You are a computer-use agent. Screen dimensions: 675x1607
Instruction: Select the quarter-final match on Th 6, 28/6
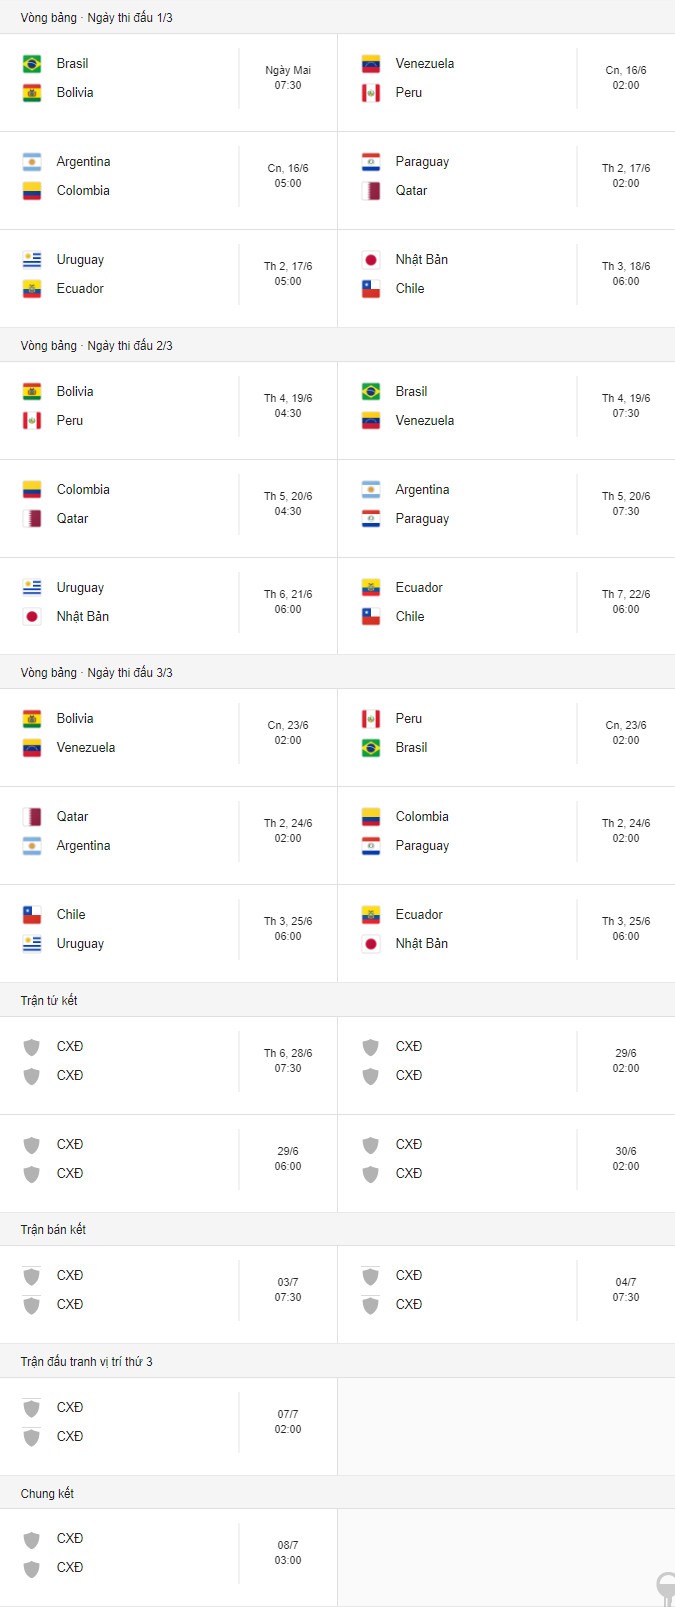coord(169,1066)
